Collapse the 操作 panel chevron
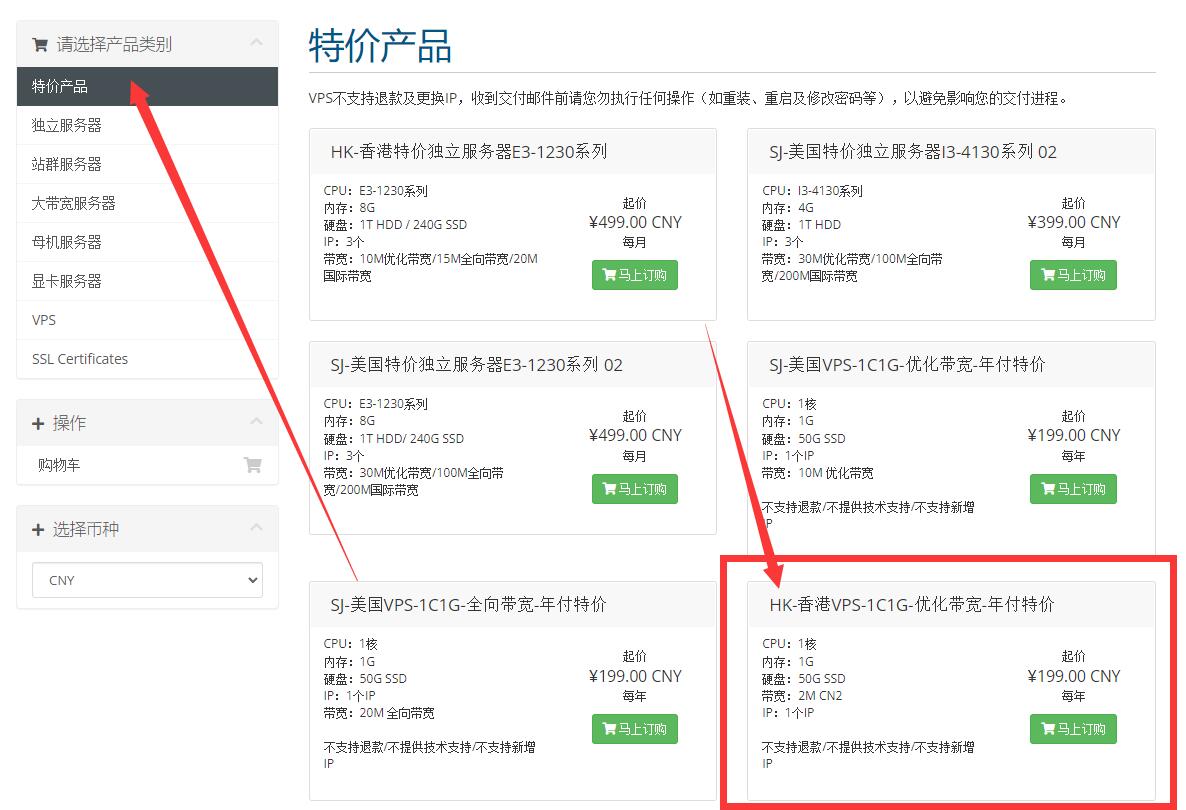 (x=256, y=422)
